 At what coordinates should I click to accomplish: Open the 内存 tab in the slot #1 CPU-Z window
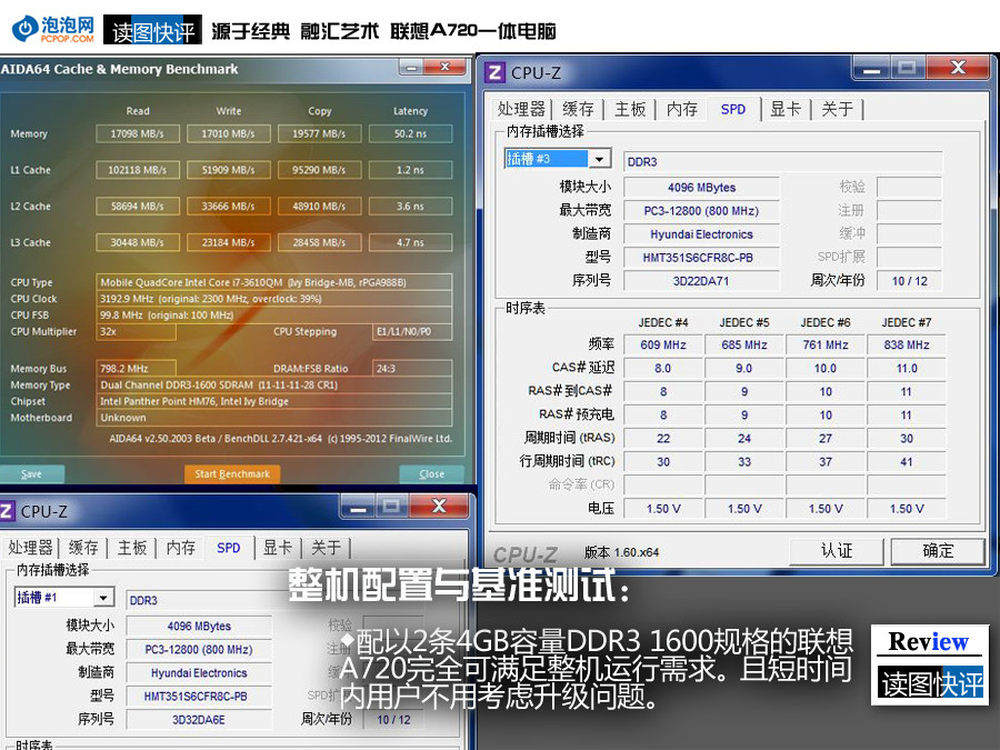coord(181,548)
